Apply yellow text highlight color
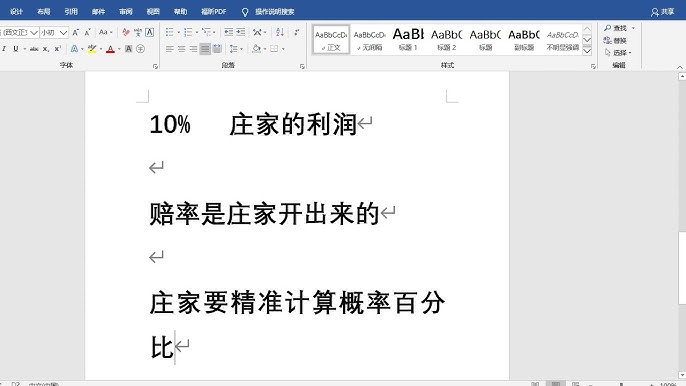 coord(92,49)
